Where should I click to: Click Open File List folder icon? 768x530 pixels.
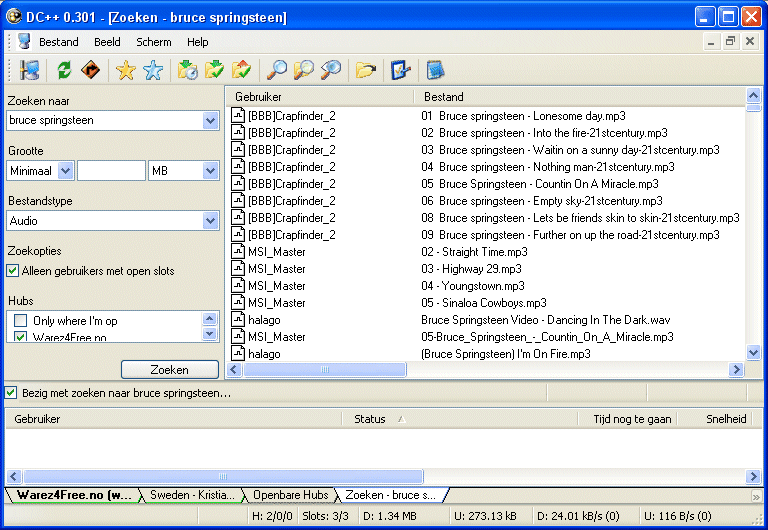[x=365, y=70]
